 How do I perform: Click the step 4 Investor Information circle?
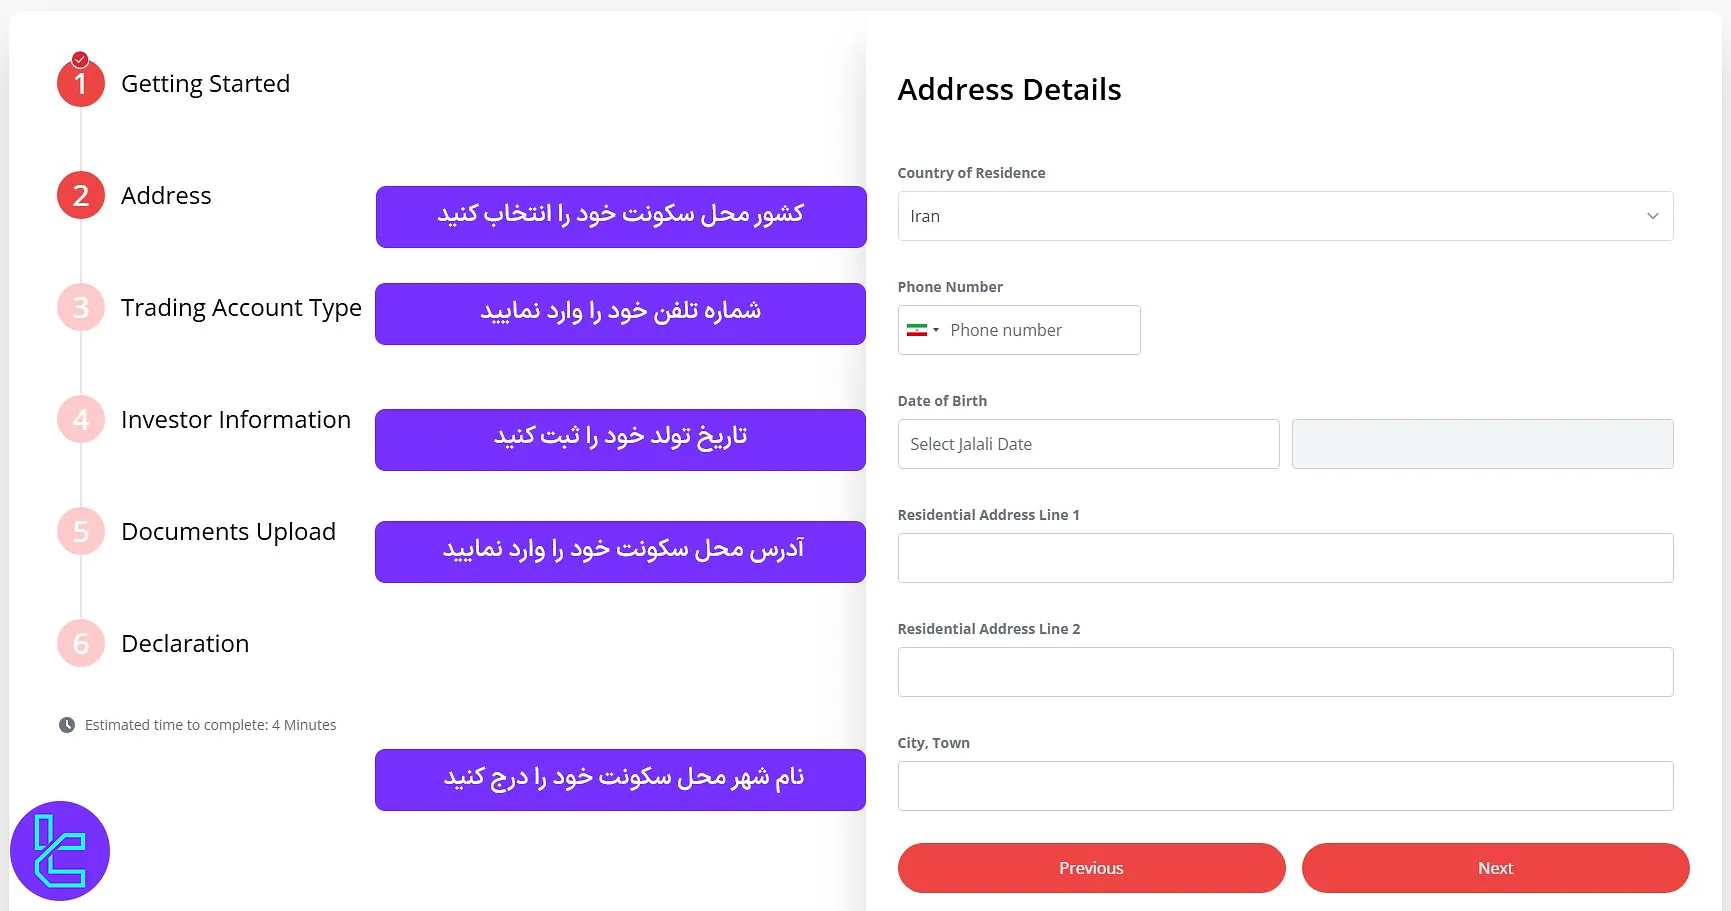80,419
